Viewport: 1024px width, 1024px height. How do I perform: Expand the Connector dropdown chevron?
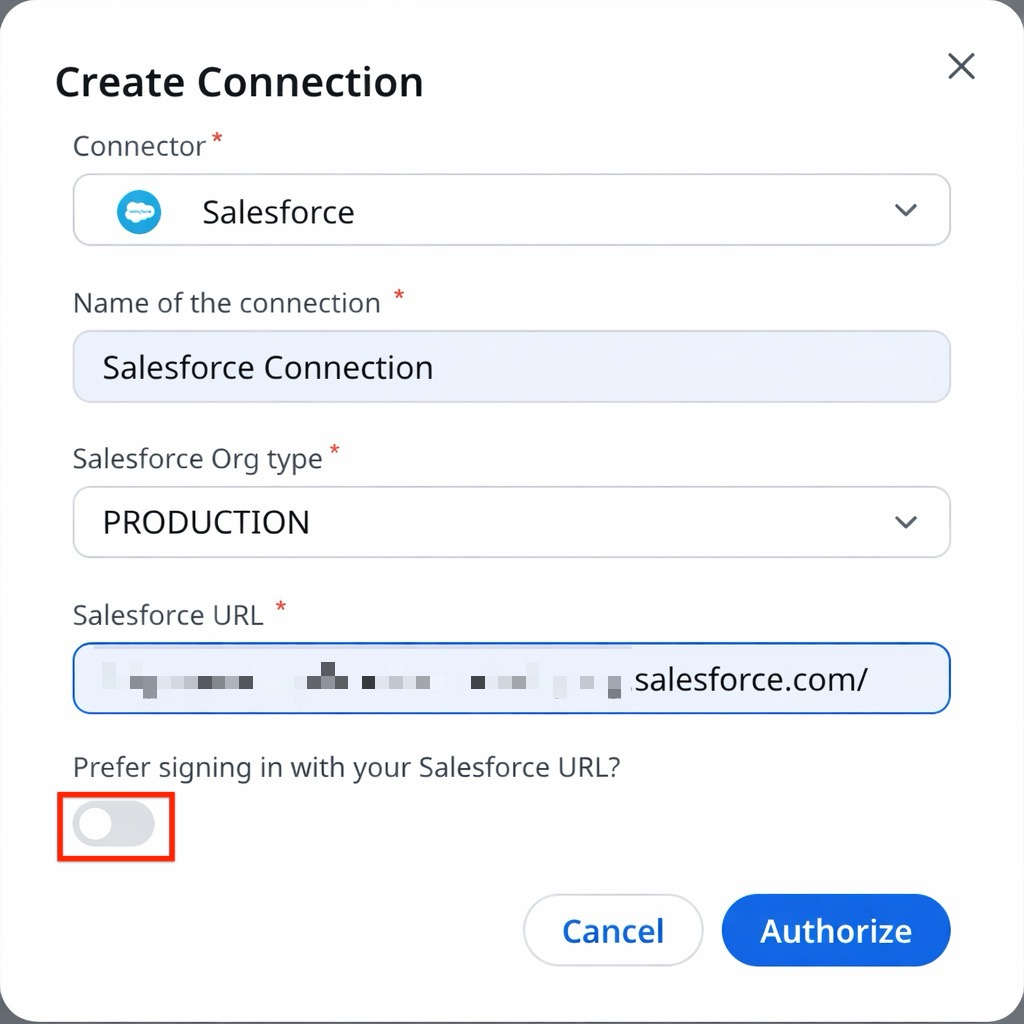click(x=906, y=210)
